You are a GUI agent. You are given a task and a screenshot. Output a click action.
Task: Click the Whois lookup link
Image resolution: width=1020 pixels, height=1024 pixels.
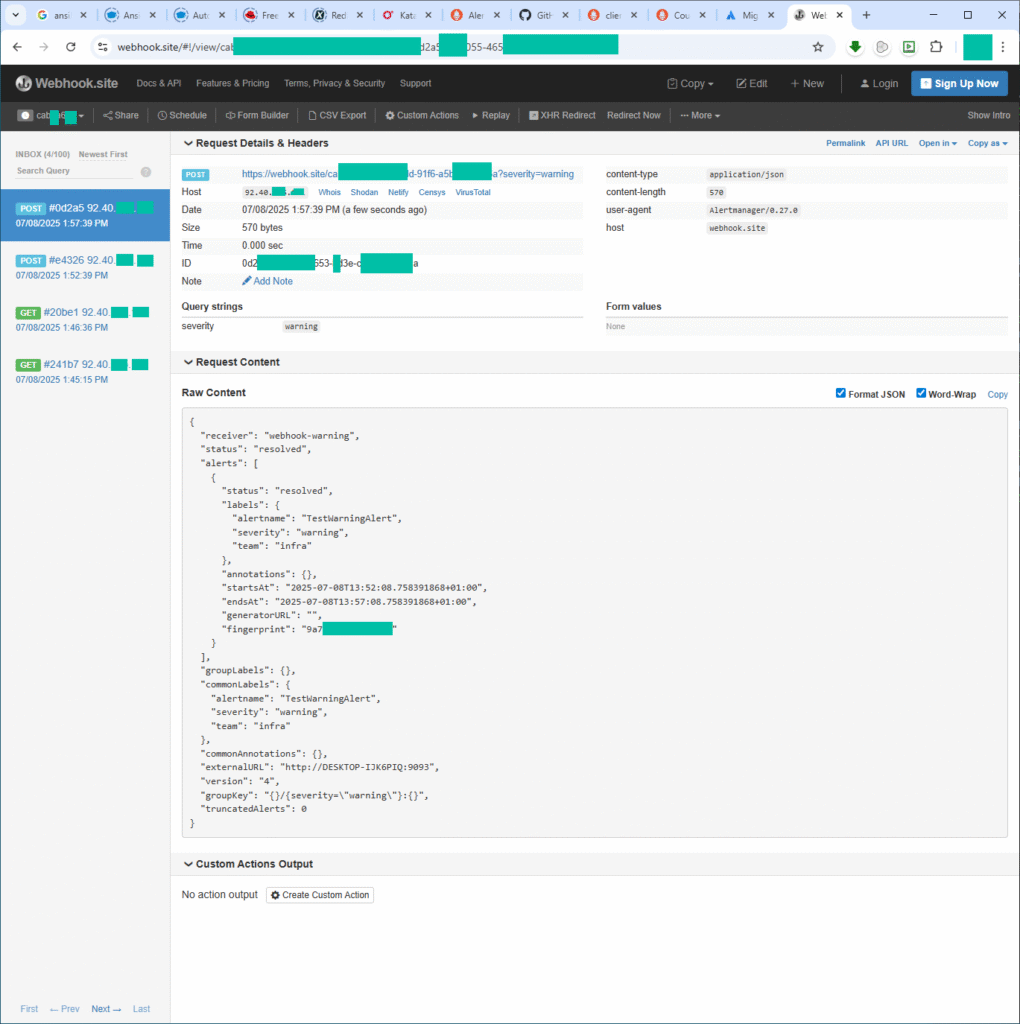click(329, 193)
